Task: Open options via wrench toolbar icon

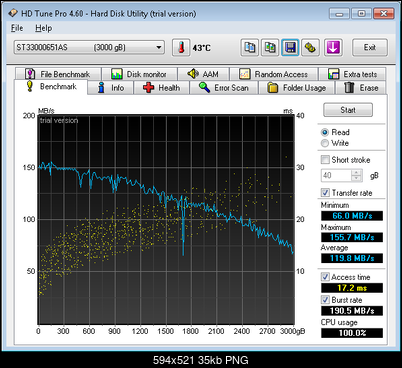Action: point(310,47)
